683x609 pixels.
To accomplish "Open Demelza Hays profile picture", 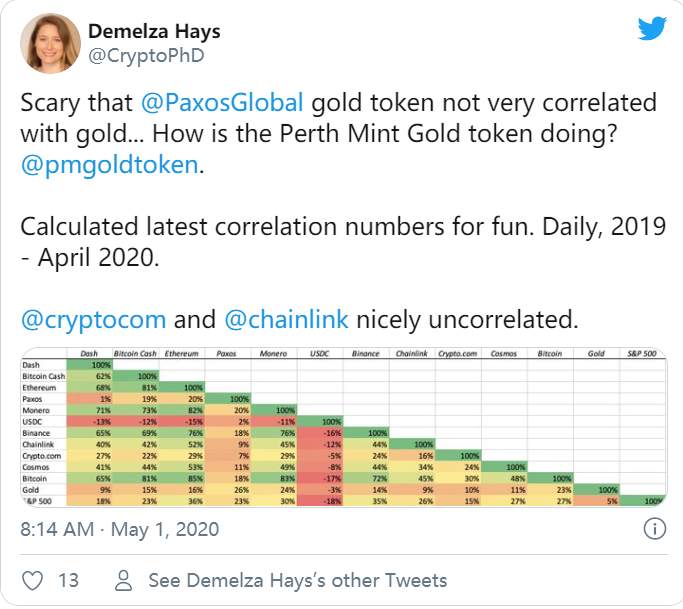I will [x=50, y=43].
